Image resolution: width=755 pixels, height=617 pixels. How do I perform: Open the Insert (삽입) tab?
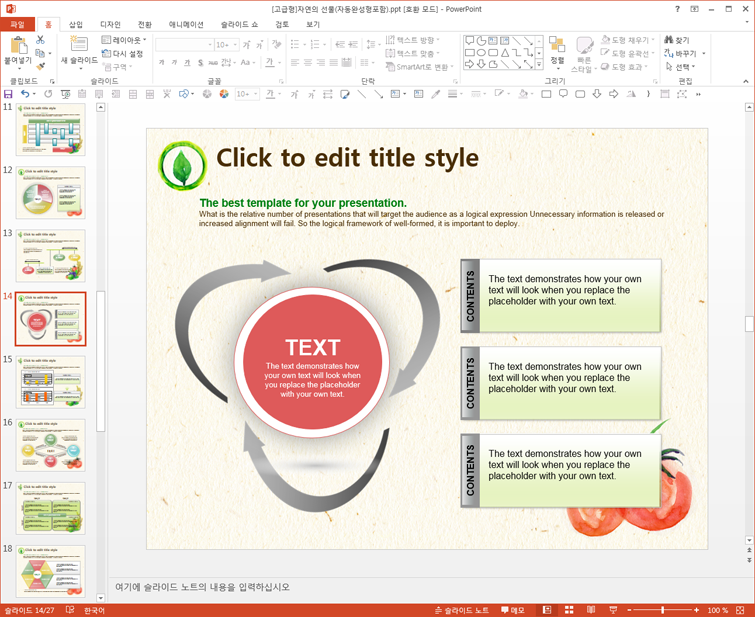tap(76, 24)
